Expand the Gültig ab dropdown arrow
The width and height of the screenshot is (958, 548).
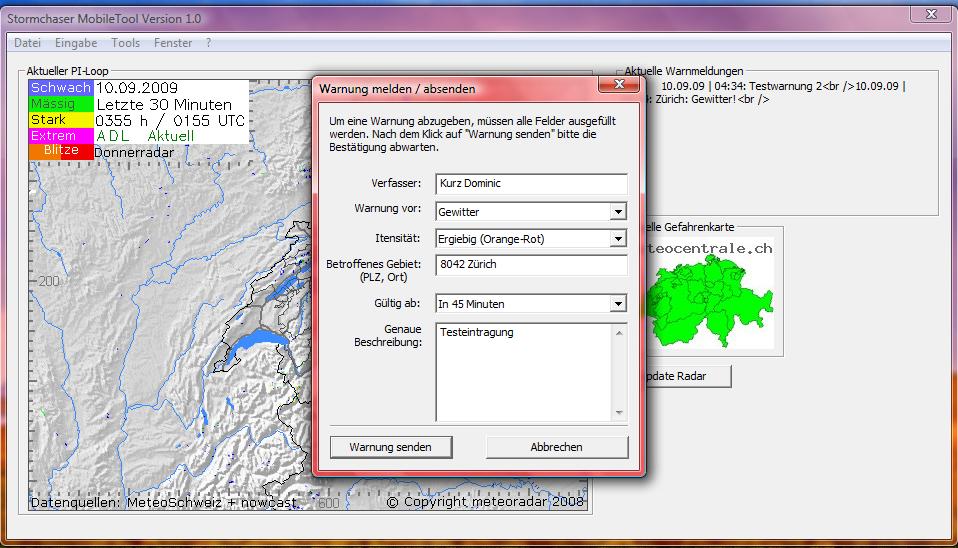[618, 304]
